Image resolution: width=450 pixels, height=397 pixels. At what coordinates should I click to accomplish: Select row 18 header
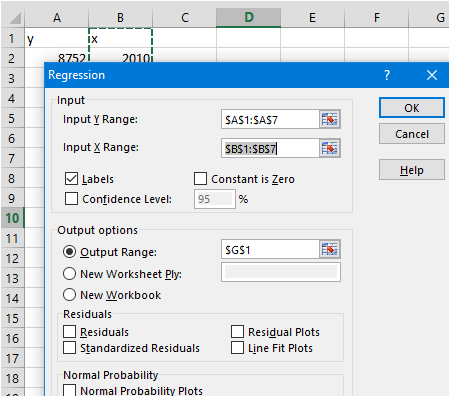12,378
